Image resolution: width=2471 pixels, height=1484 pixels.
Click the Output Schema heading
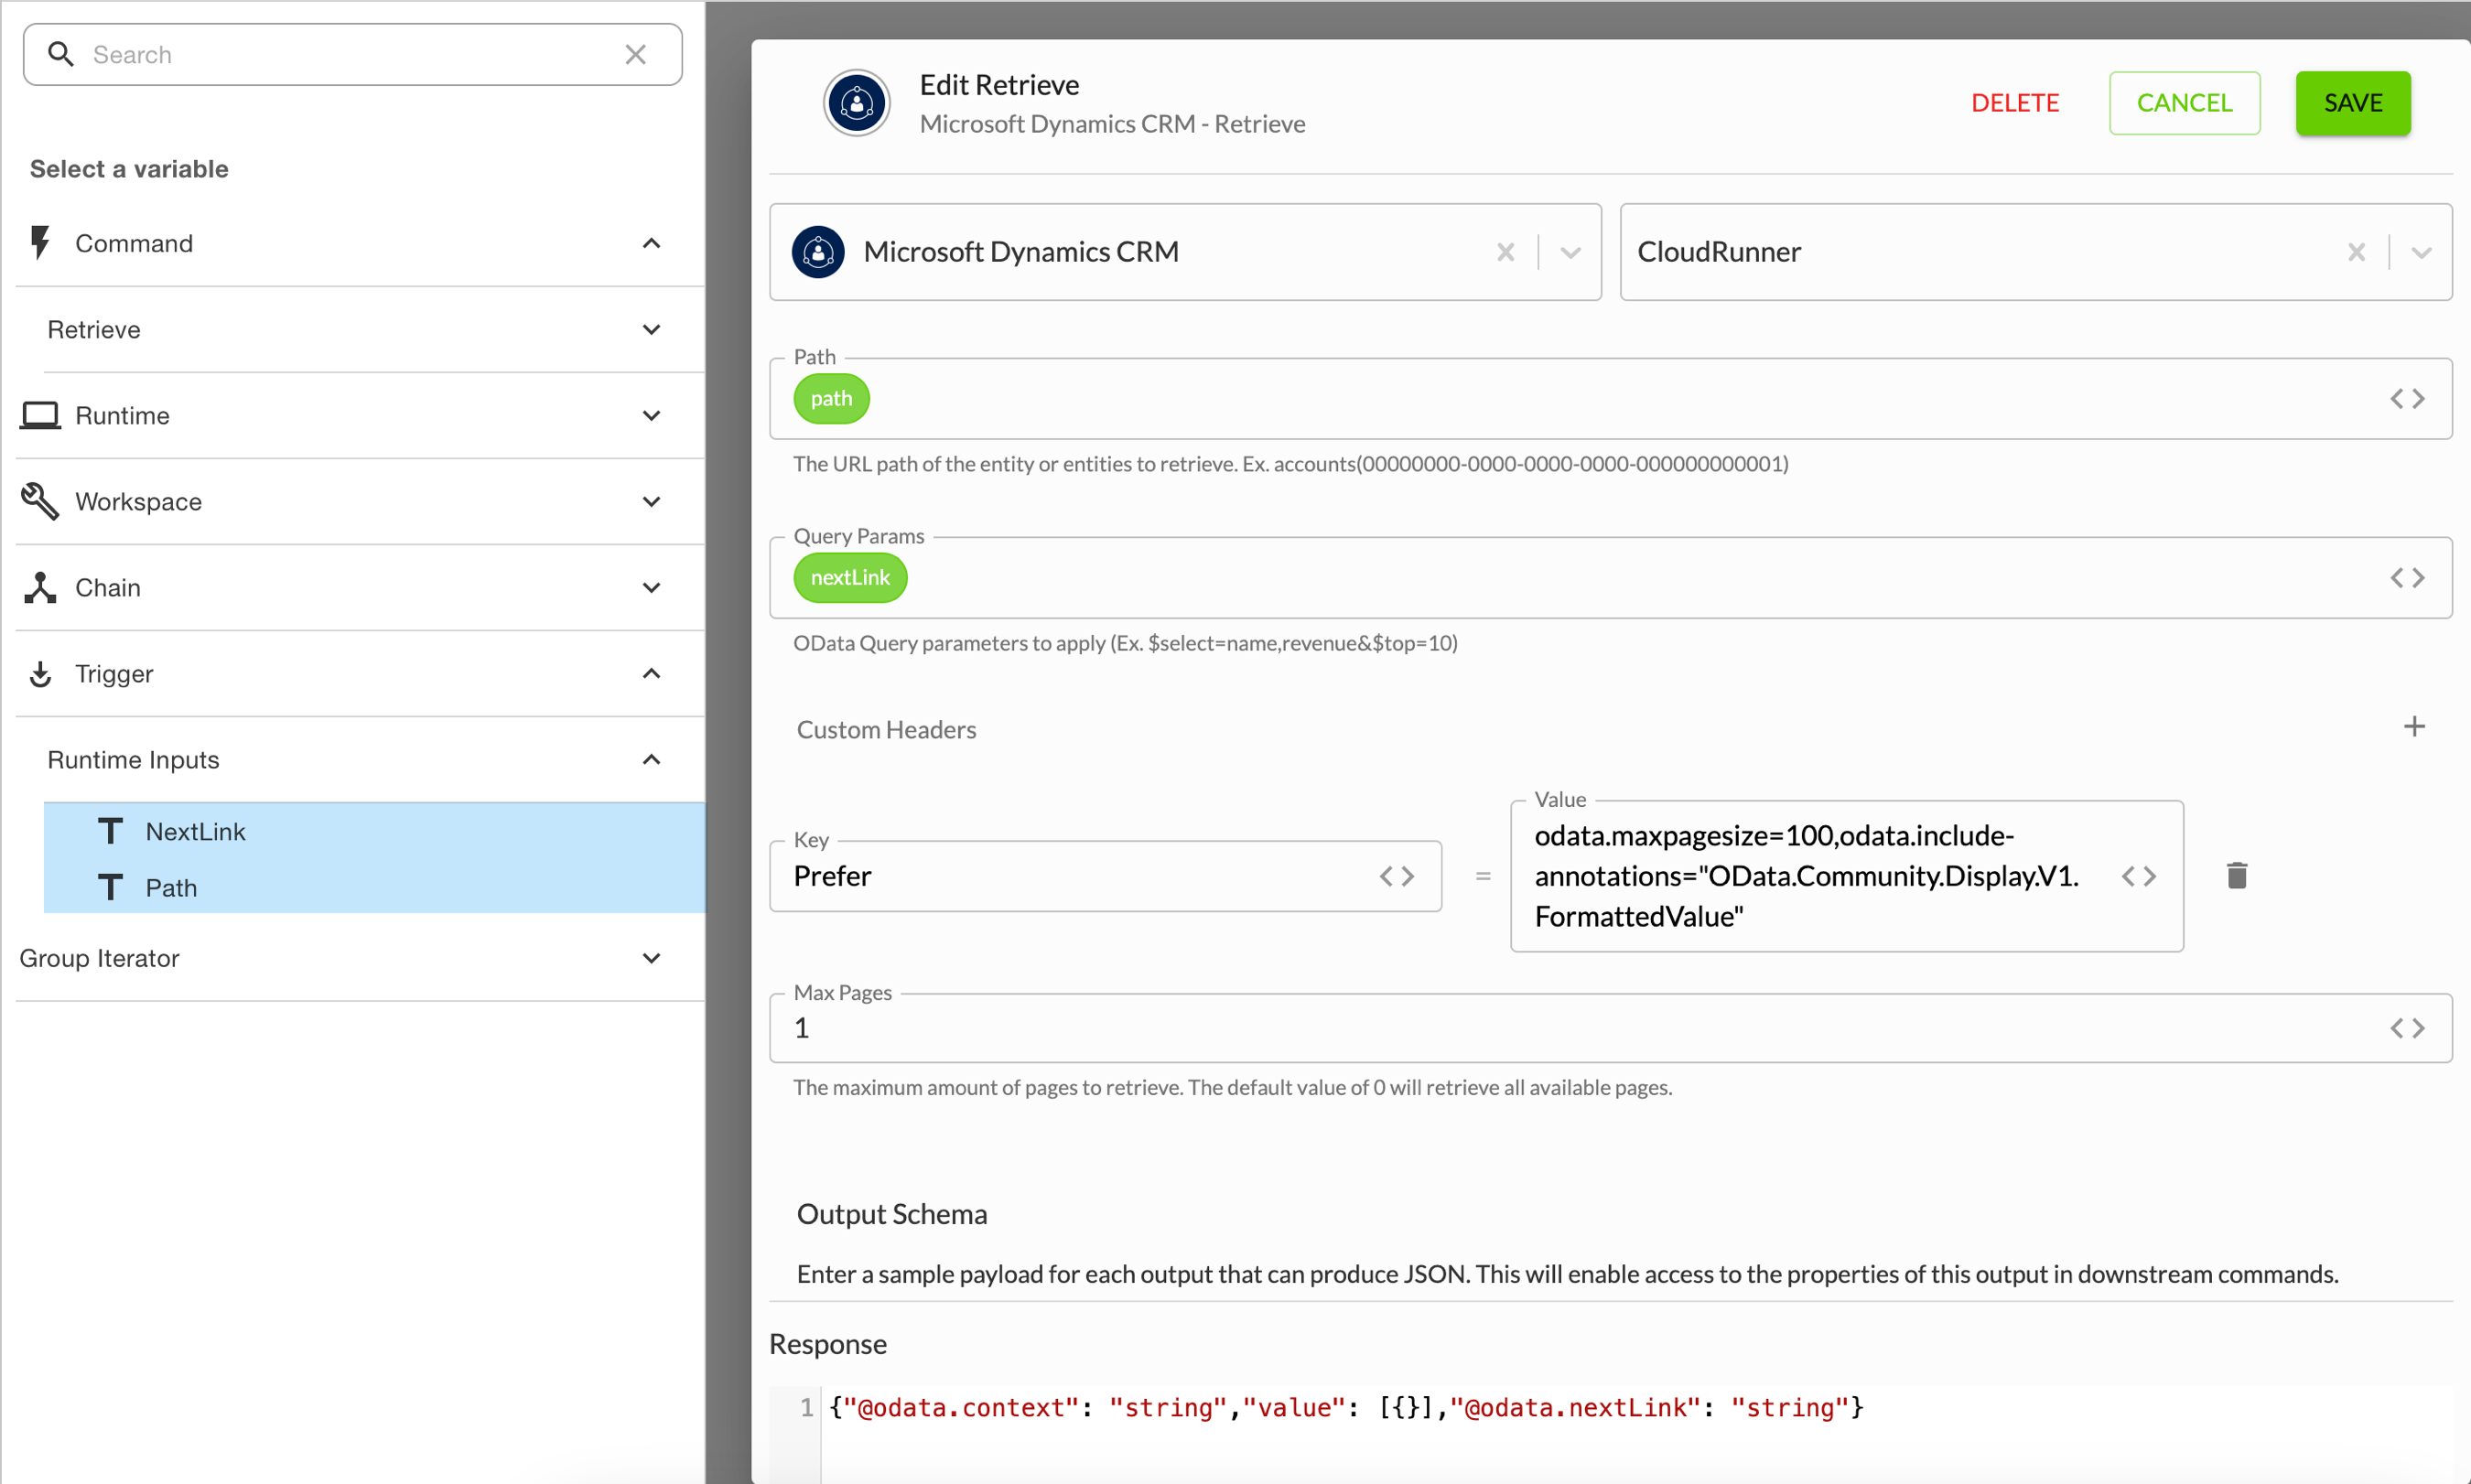click(x=892, y=1214)
